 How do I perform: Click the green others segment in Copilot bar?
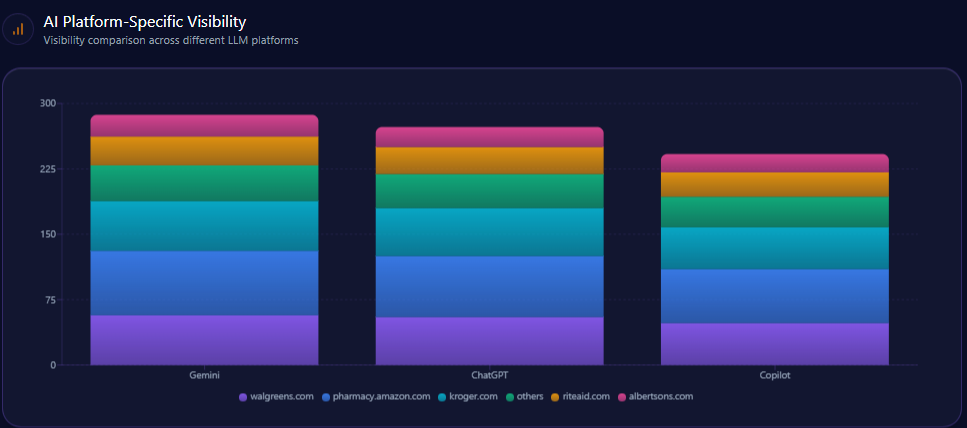775,212
